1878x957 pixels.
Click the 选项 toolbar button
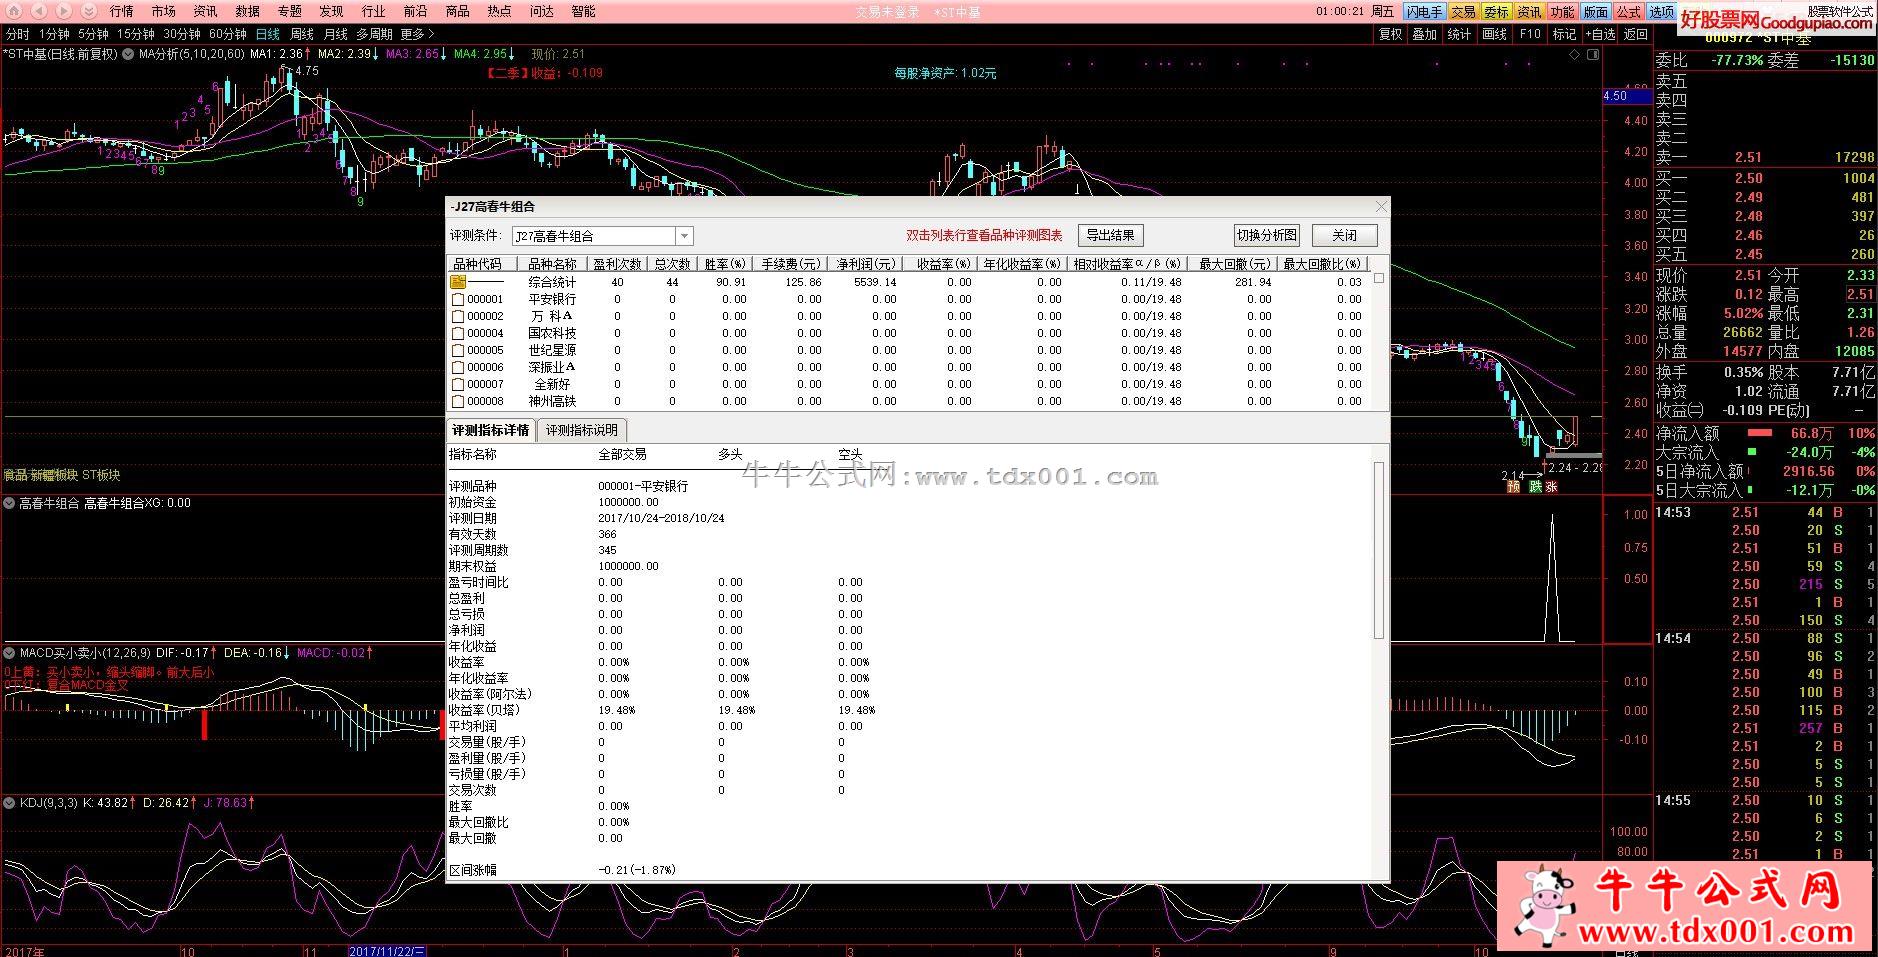(1661, 12)
